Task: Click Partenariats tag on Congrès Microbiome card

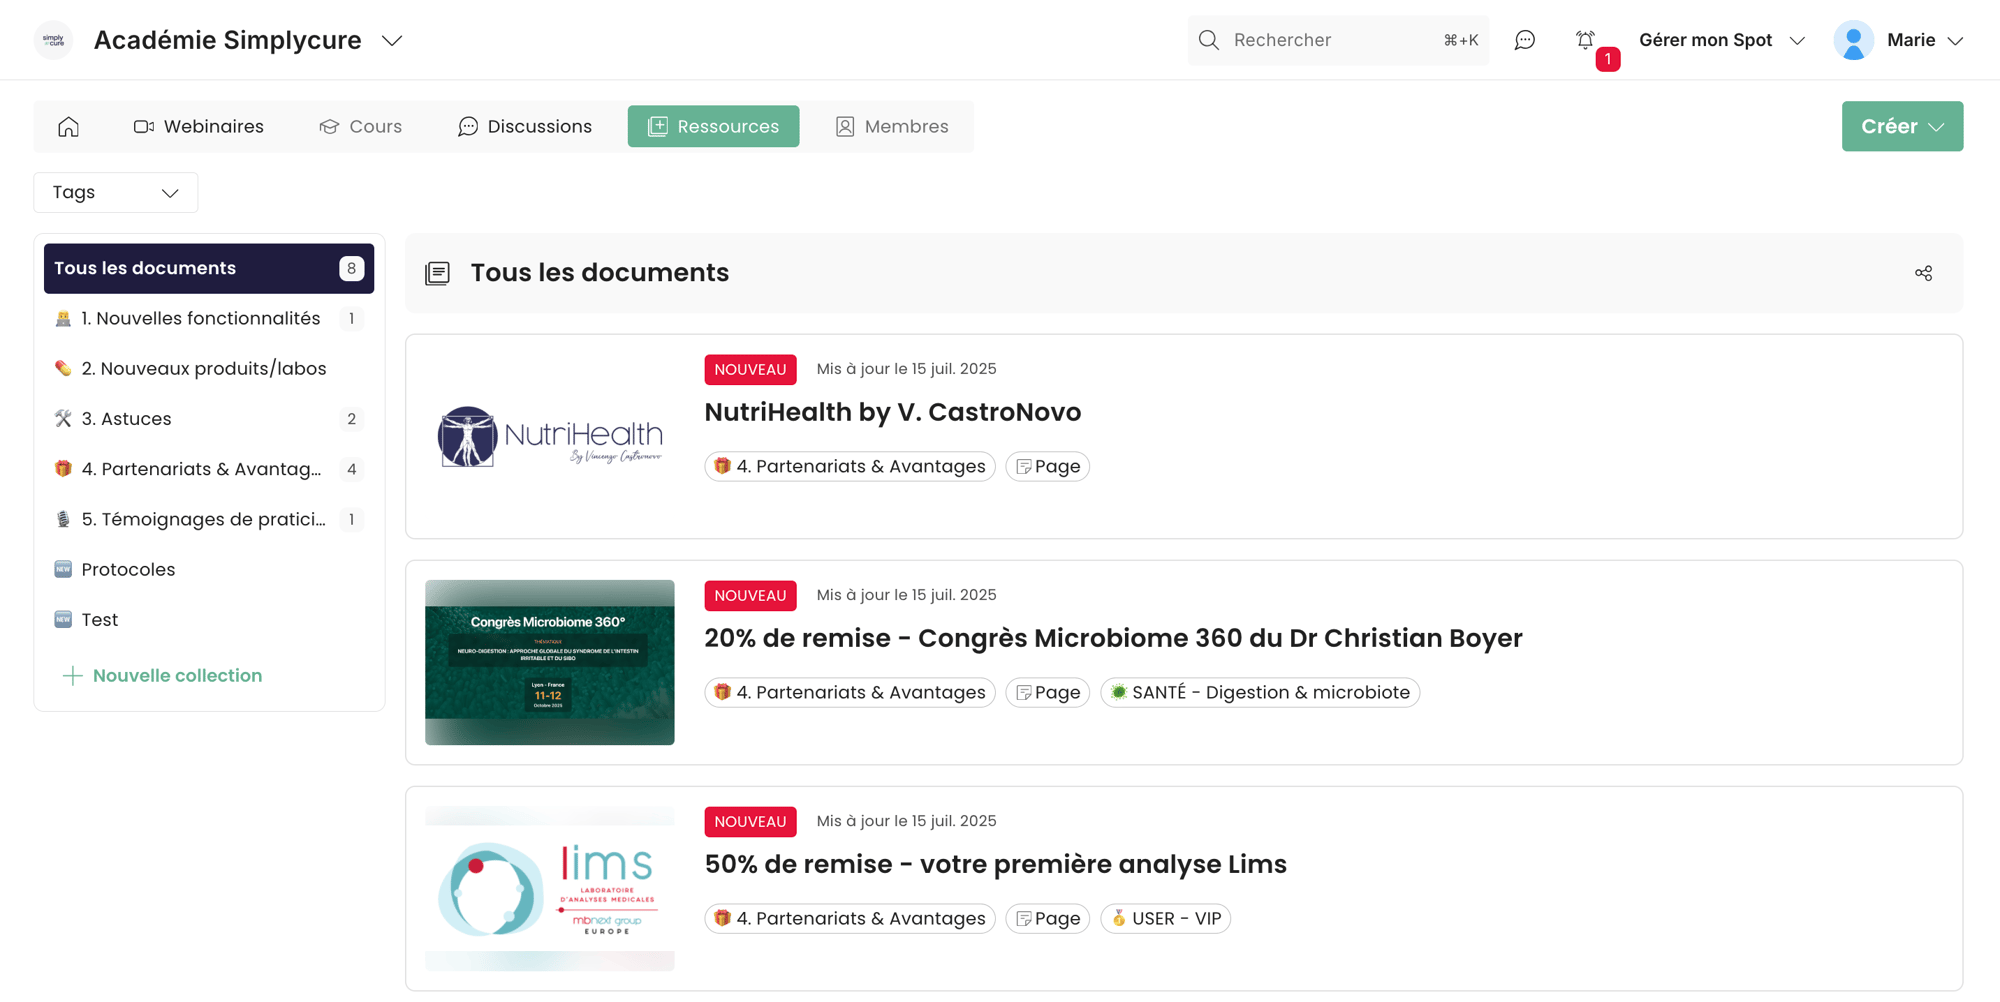Action: (x=850, y=692)
